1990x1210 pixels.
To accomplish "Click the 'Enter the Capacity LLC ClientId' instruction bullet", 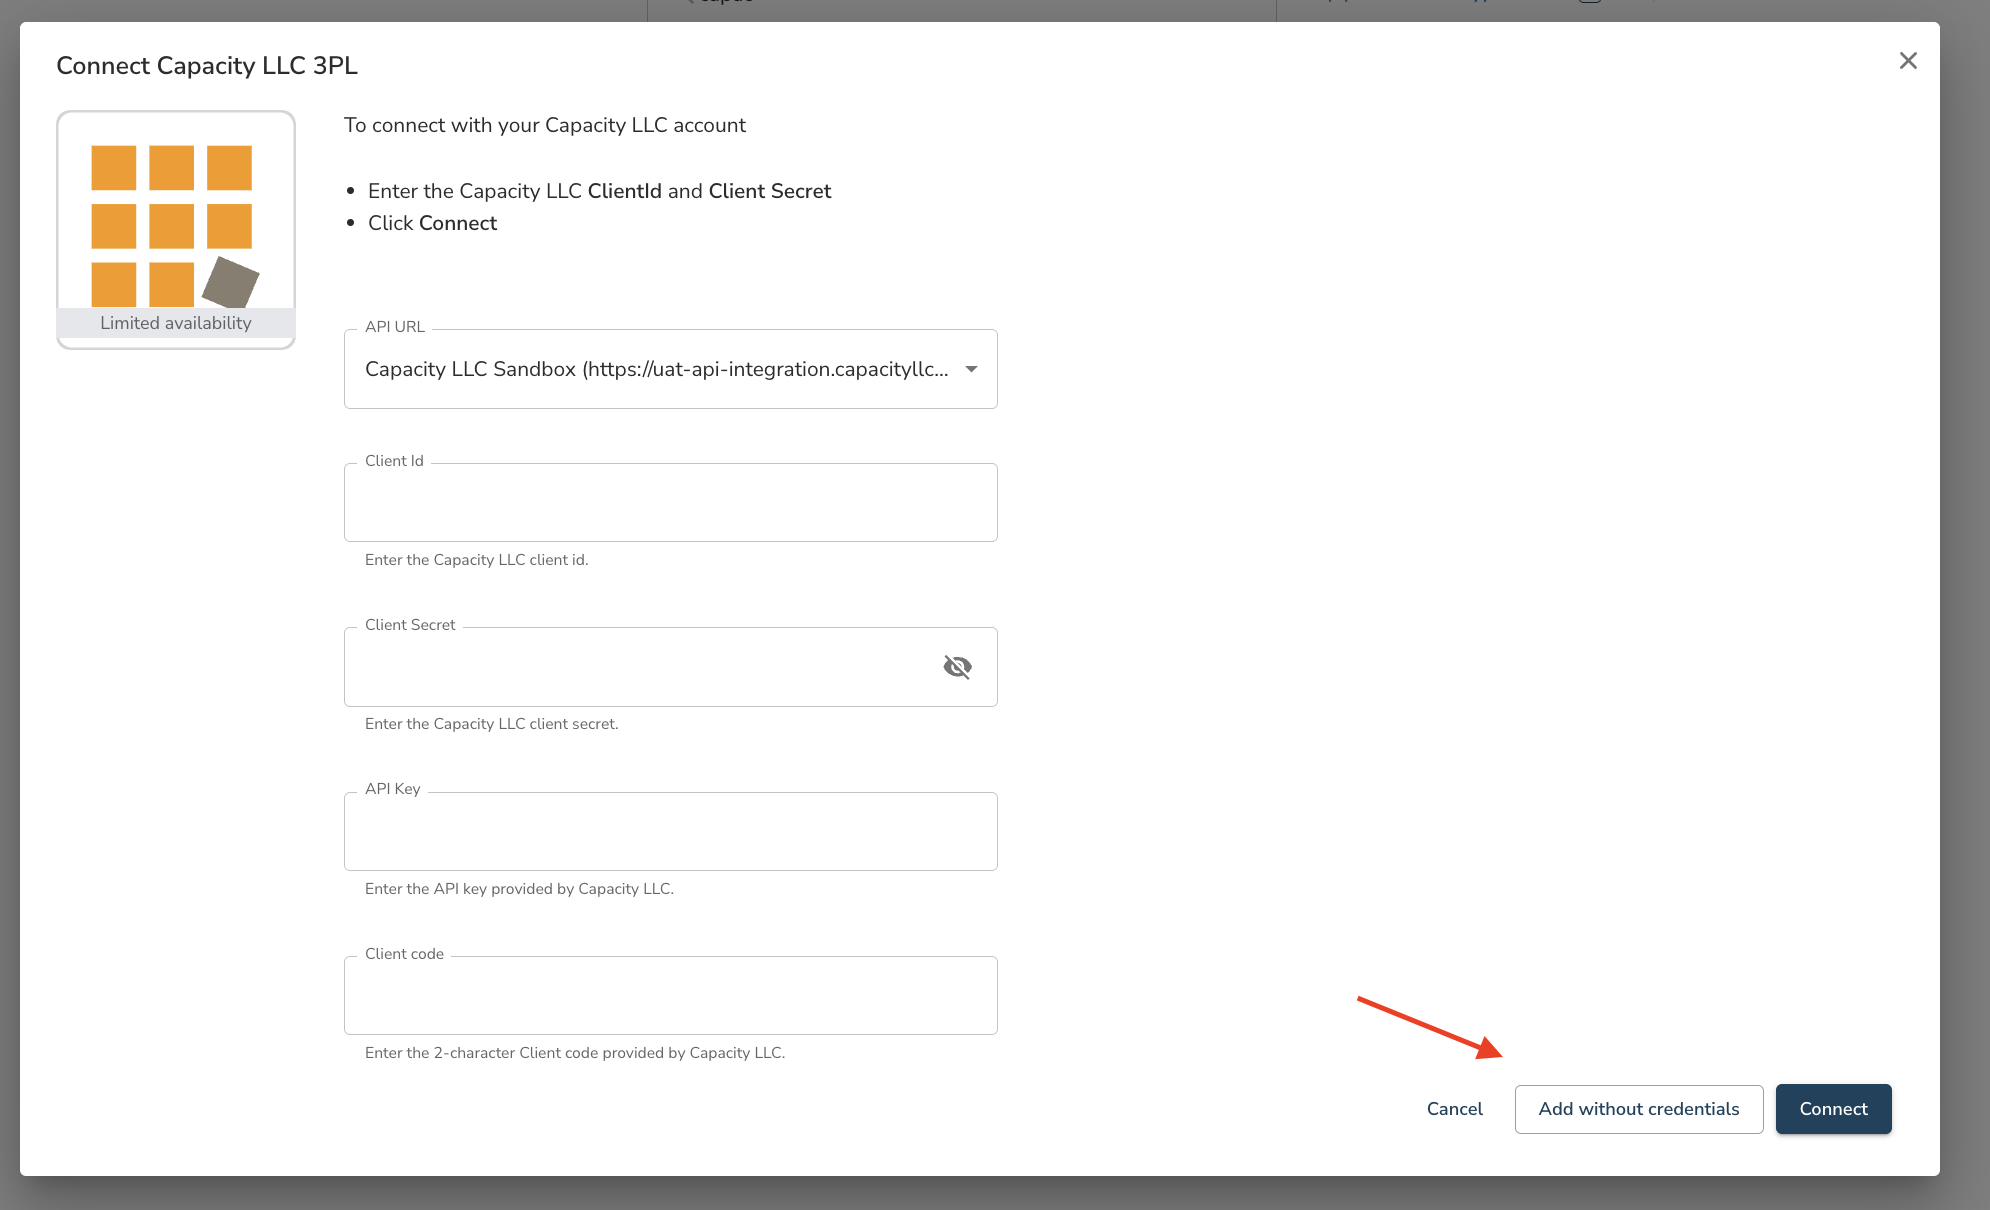I will click(x=599, y=191).
